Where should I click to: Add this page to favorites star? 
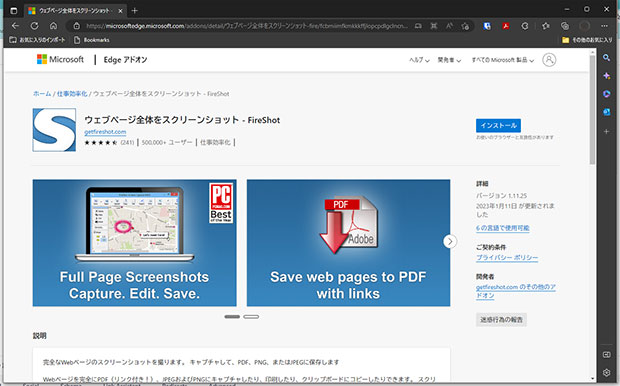[465, 26]
